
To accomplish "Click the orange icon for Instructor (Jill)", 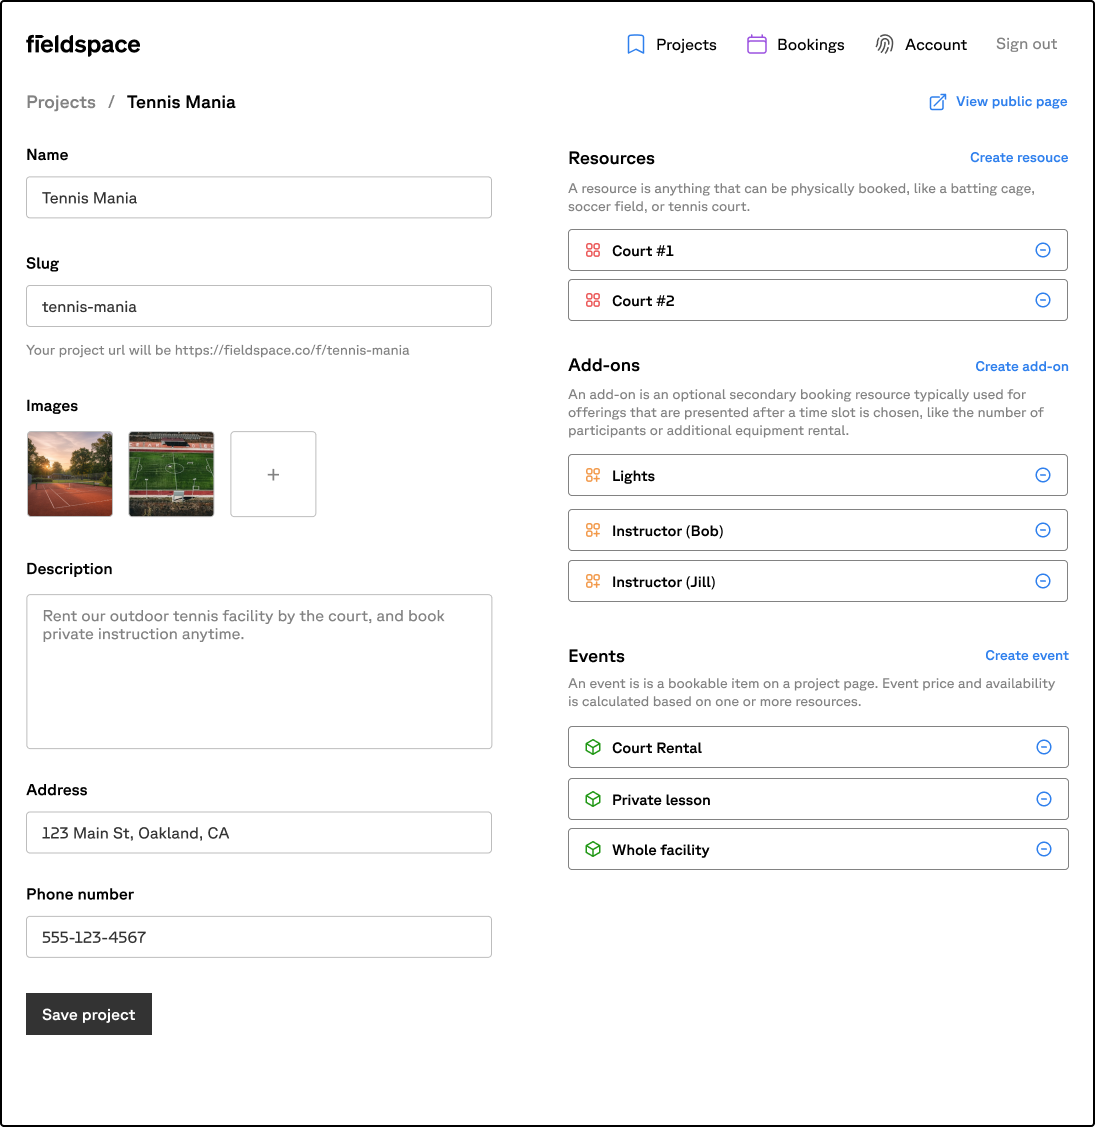I will tap(592, 581).
